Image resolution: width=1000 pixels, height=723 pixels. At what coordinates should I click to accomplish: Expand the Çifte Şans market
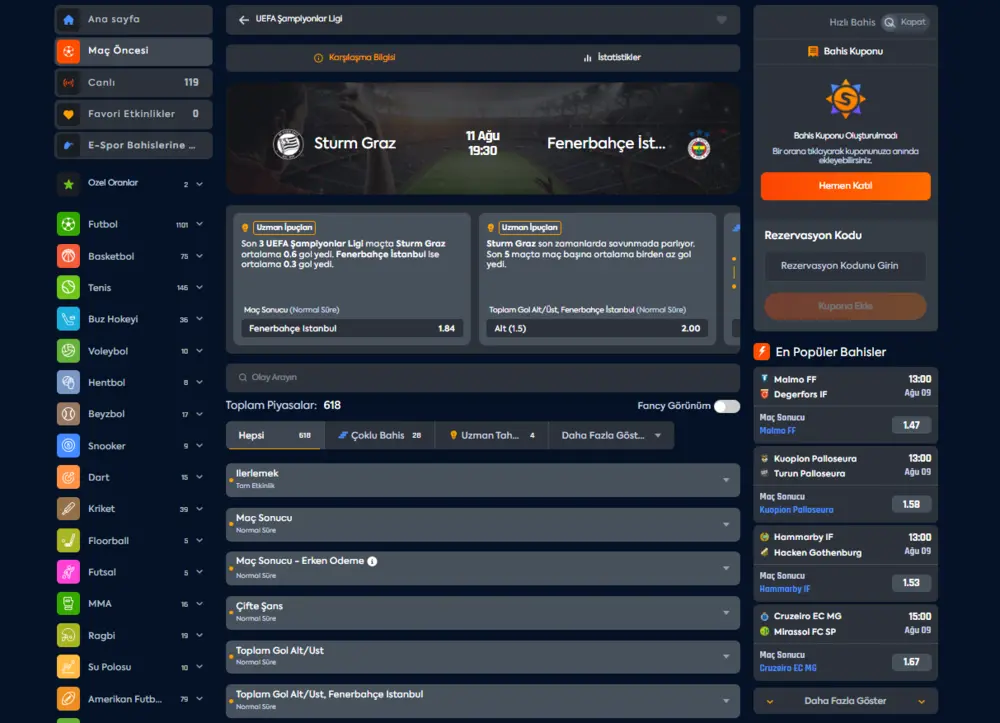click(x=483, y=612)
